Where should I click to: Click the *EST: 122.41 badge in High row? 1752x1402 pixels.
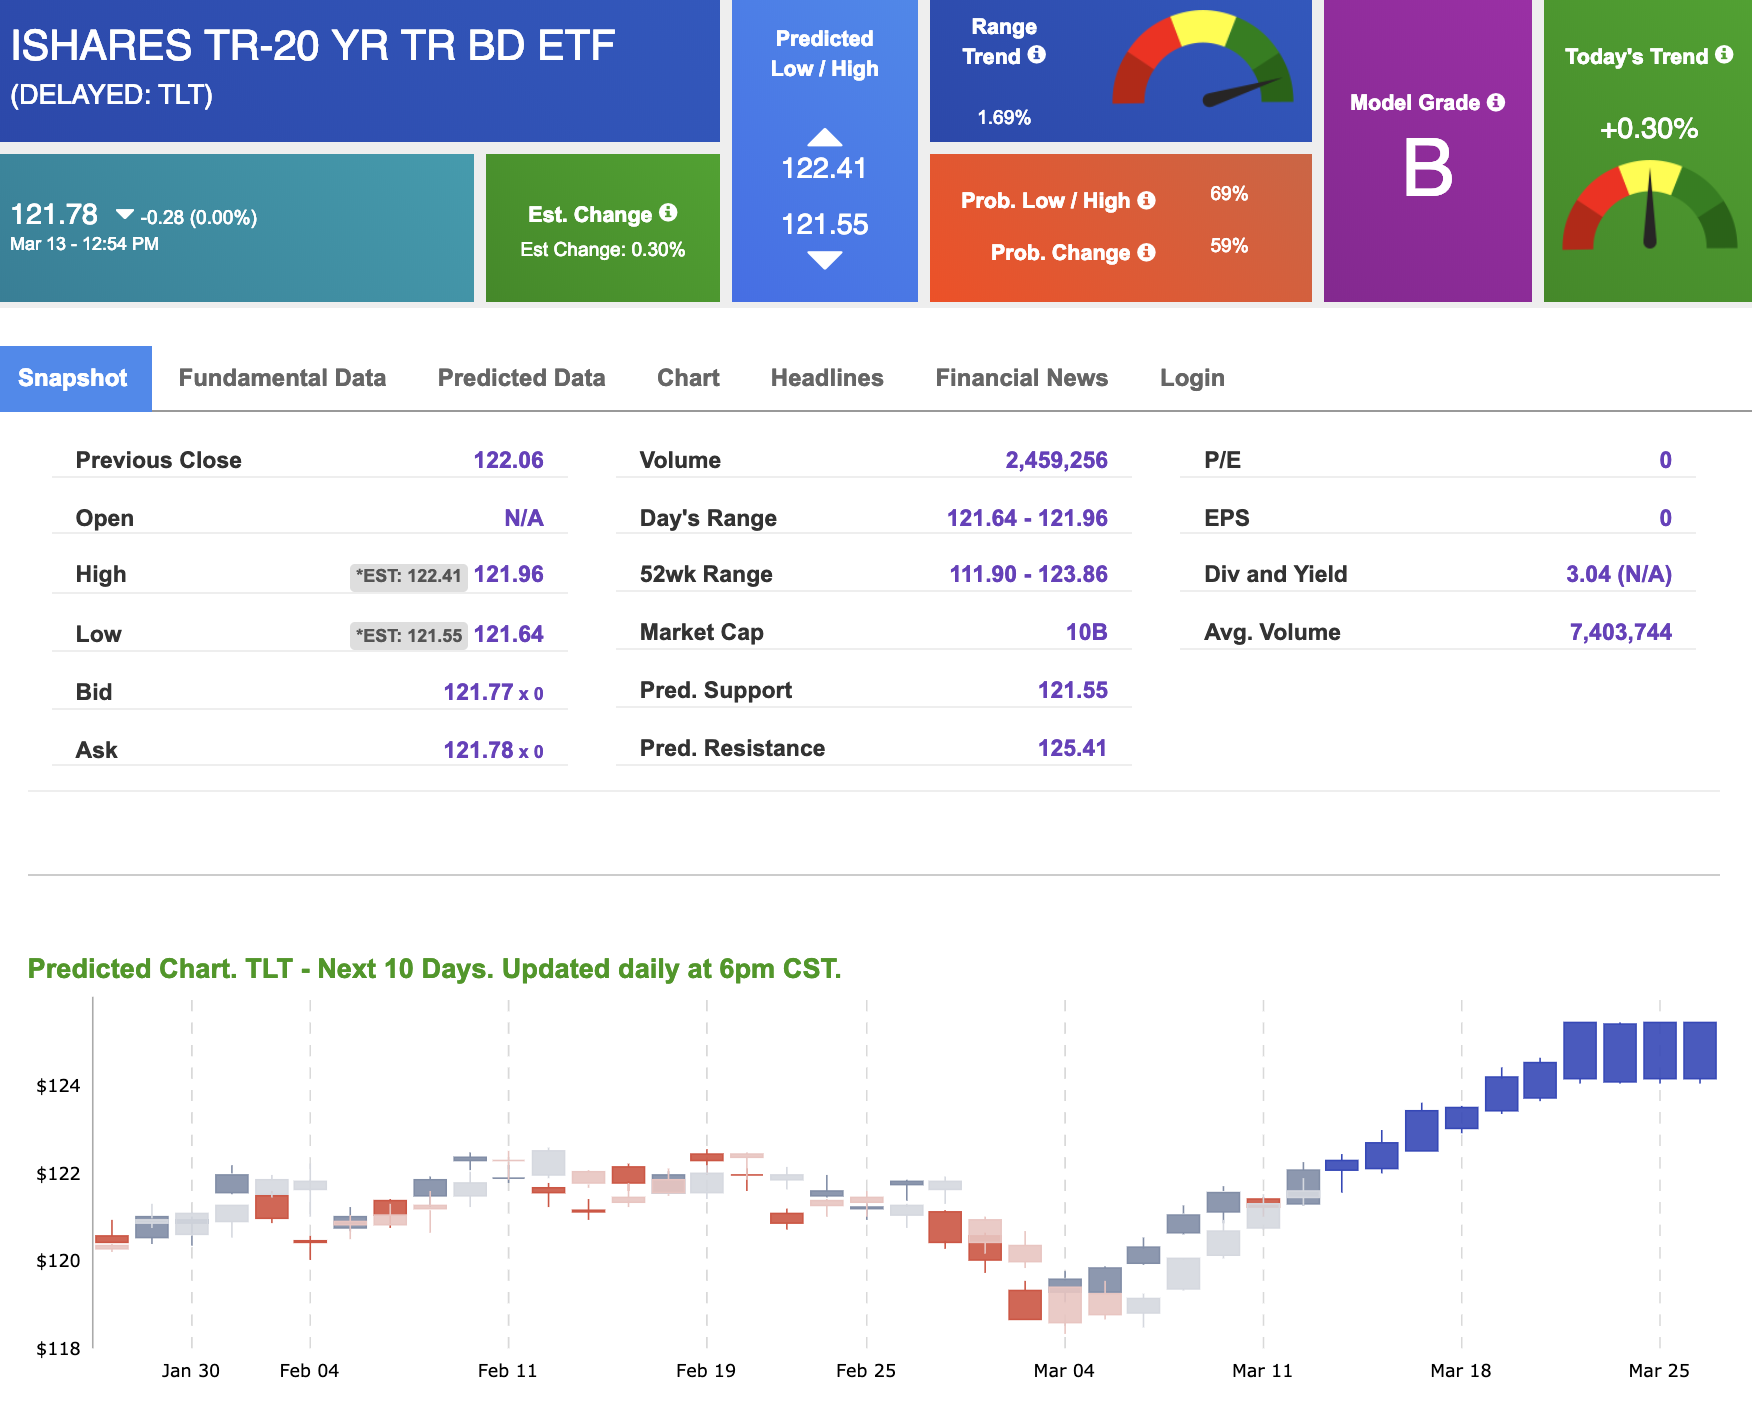tap(409, 576)
